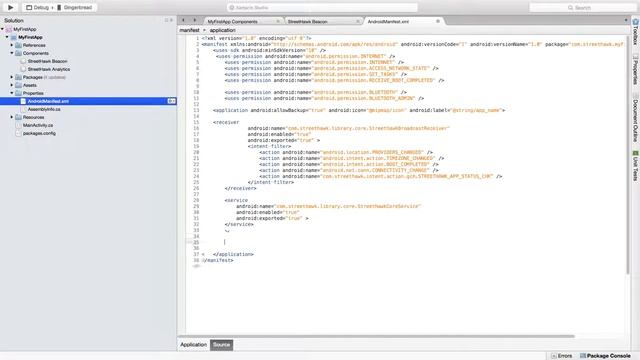Collapse the Properties folder
Screen dimensions: 640x360
(12, 93)
